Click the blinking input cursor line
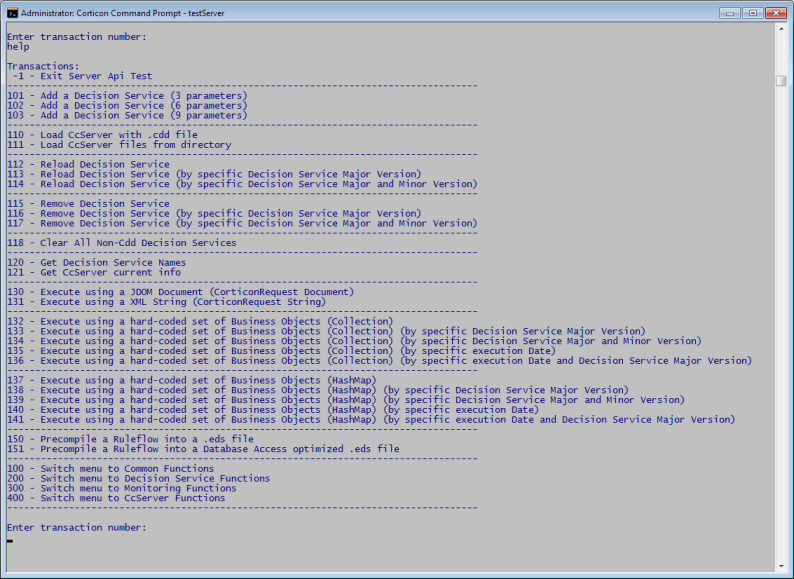 10,541
